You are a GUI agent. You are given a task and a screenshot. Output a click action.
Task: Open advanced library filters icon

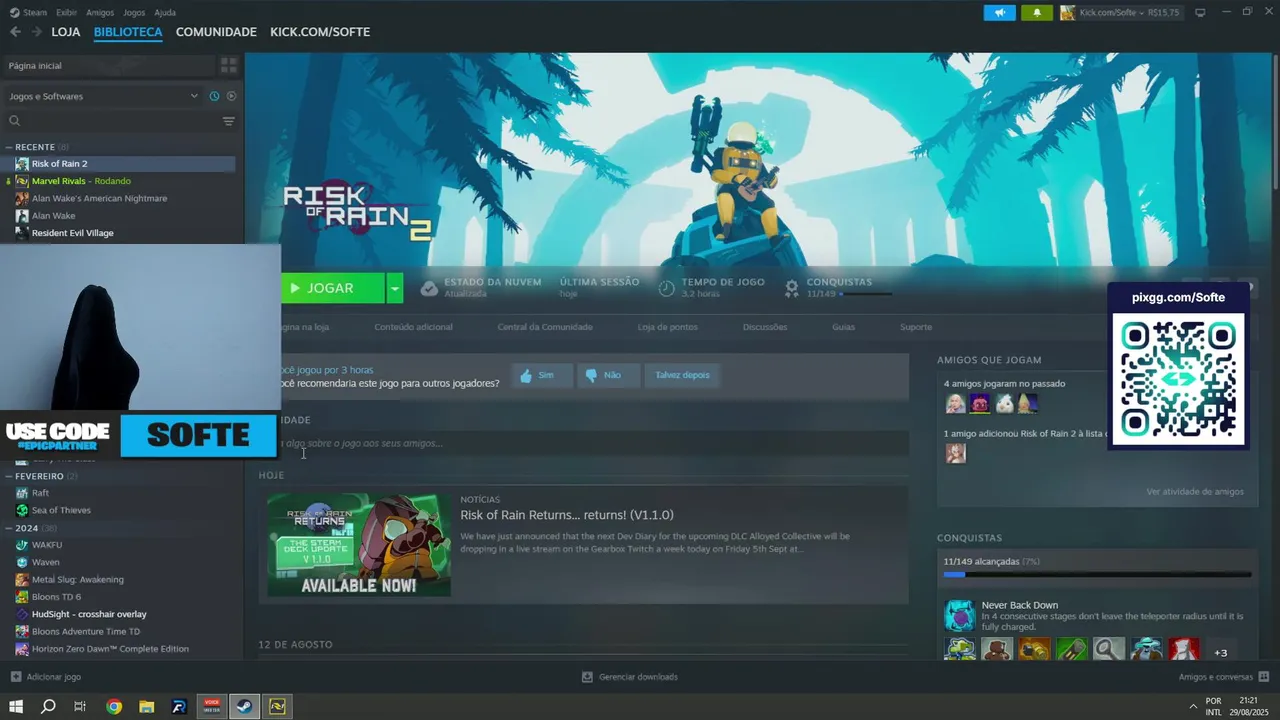[229, 121]
